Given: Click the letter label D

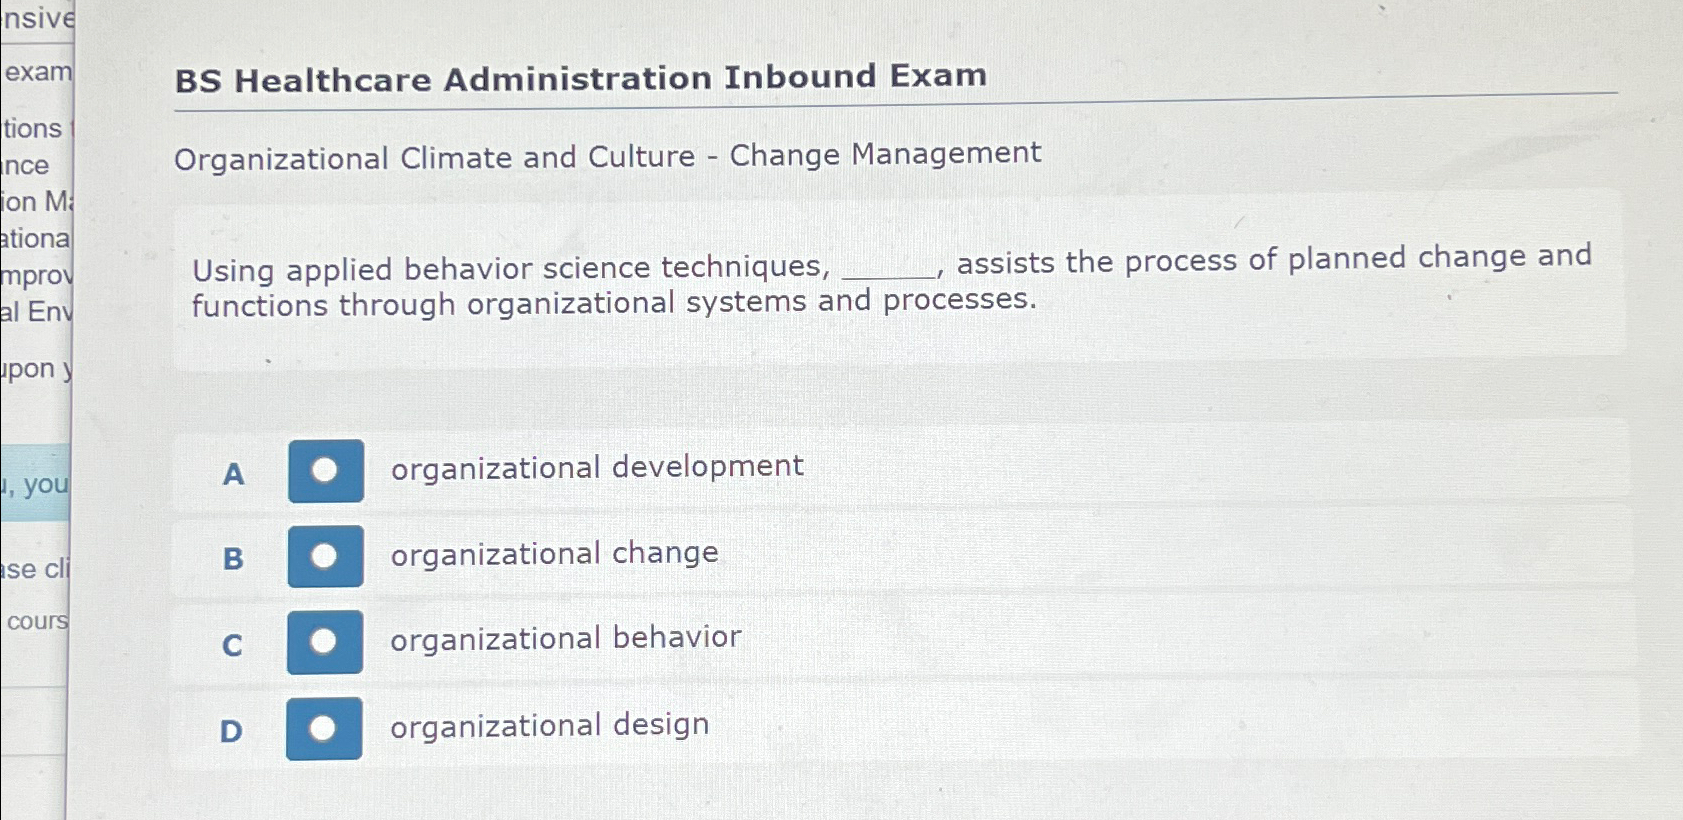Looking at the screenshot, I should [232, 732].
